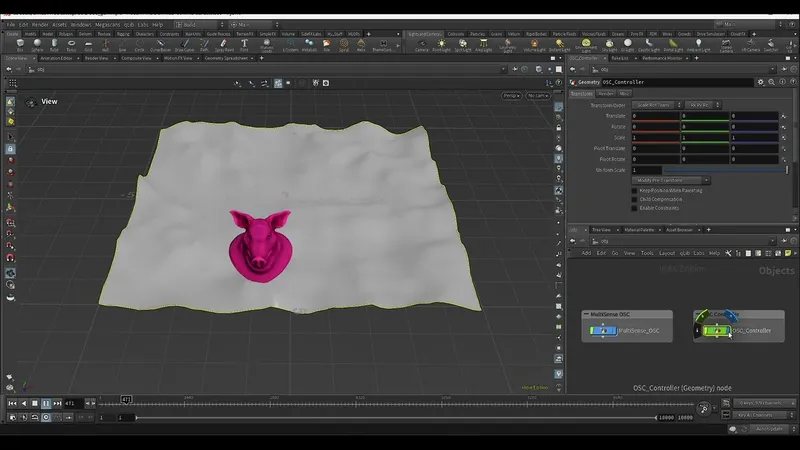Select the Draw Curve shelf tool
The width and height of the screenshot is (800, 450).
coord(184,45)
